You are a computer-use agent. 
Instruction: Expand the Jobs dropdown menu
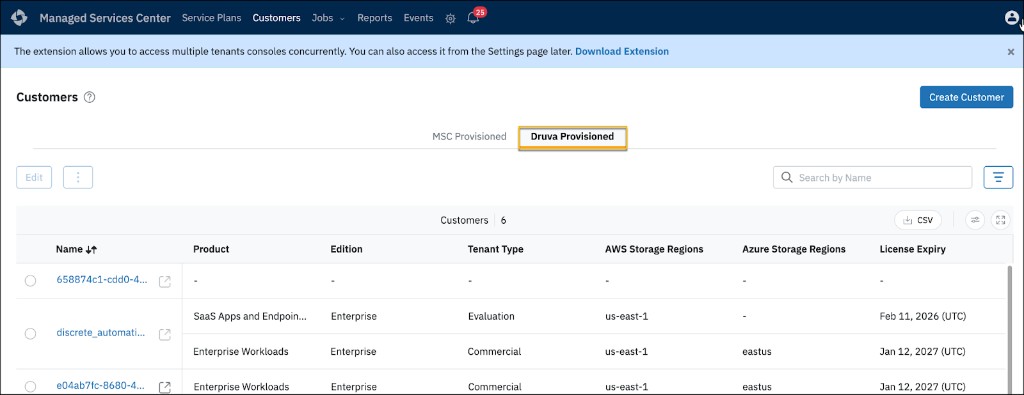tap(328, 18)
